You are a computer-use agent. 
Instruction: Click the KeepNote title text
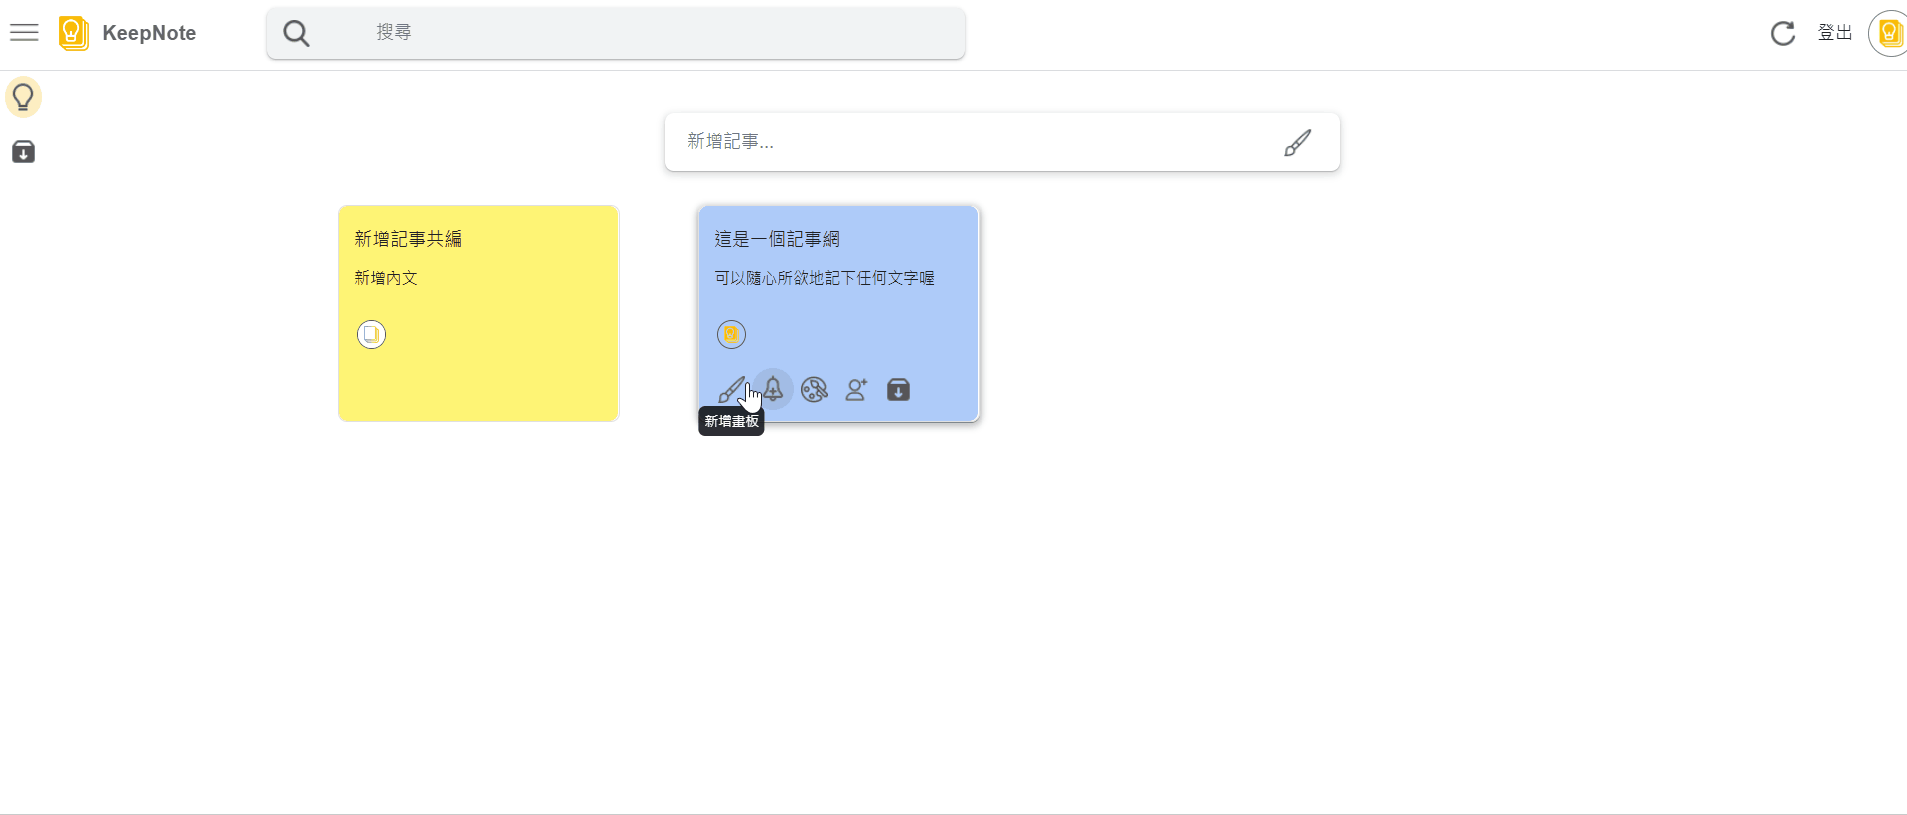pos(149,33)
